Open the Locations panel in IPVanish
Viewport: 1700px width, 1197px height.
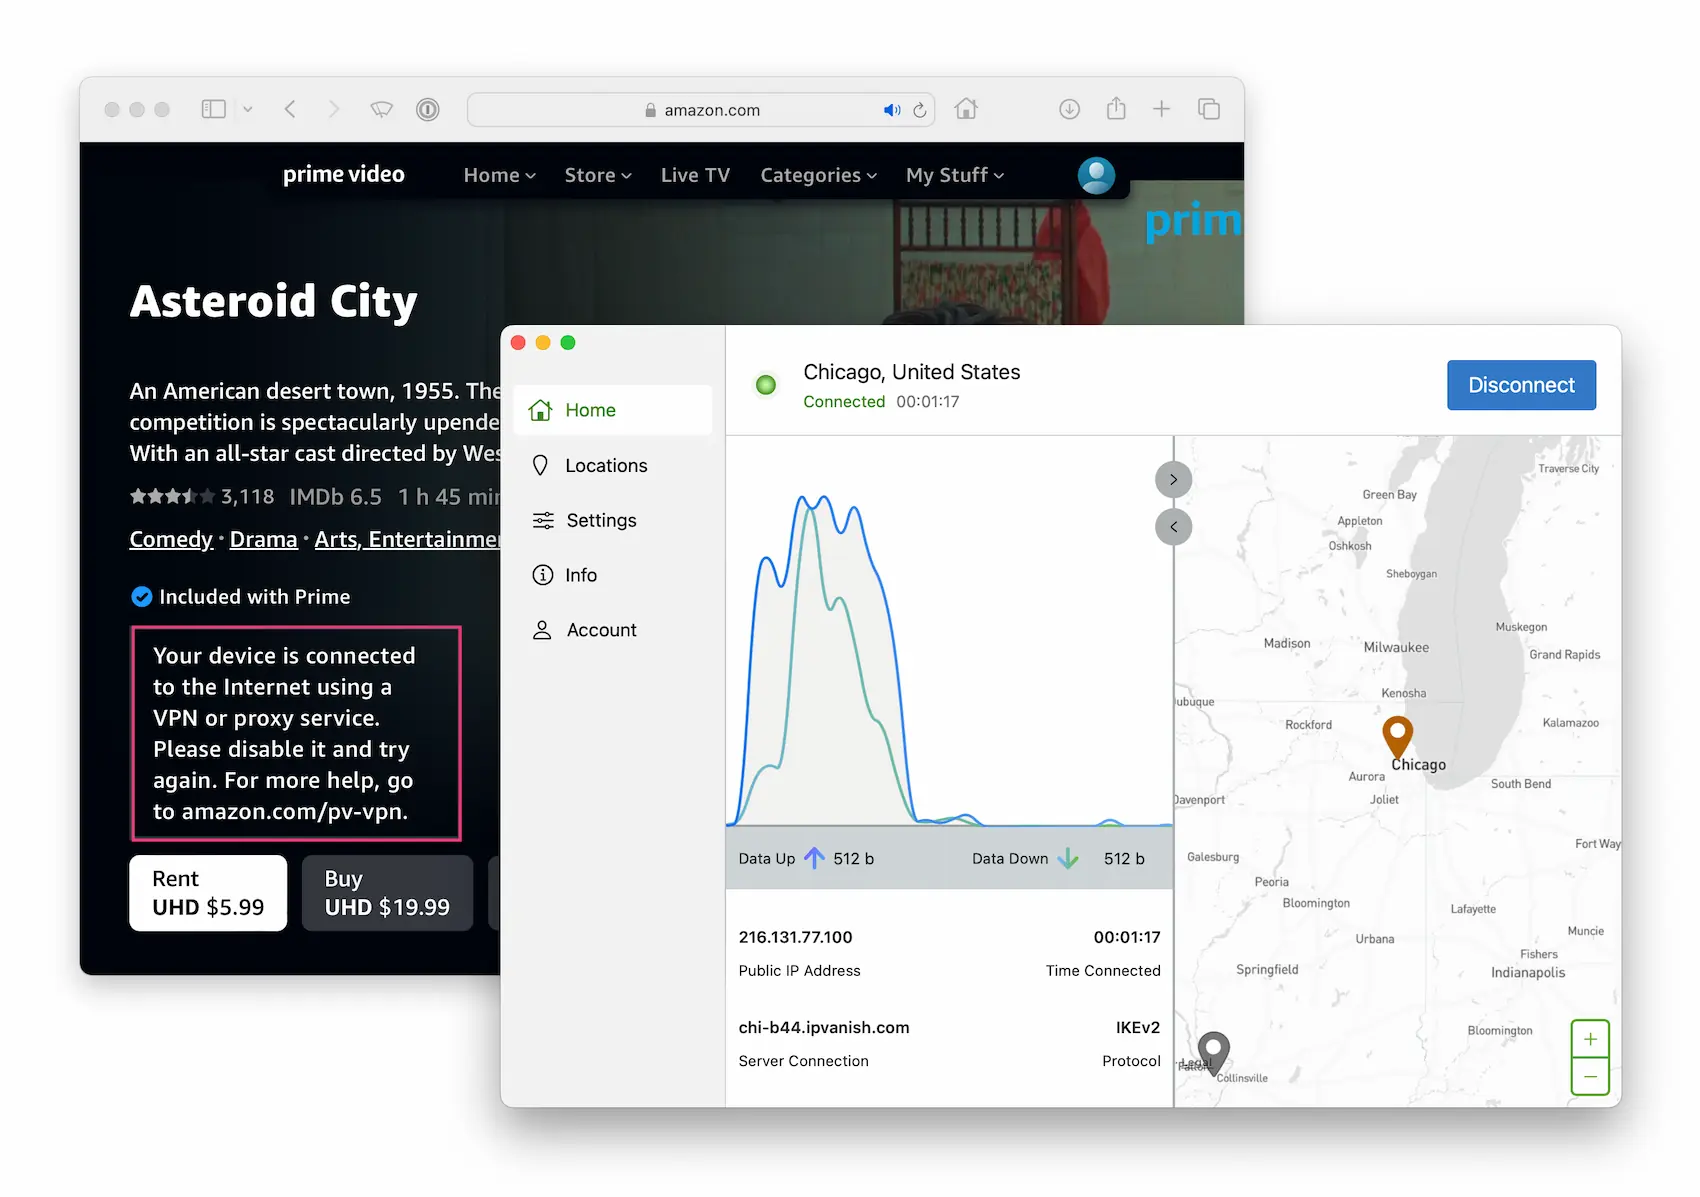point(605,465)
